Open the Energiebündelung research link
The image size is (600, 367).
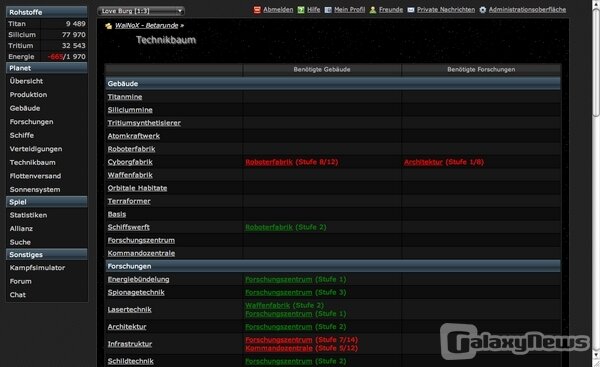click(x=139, y=279)
